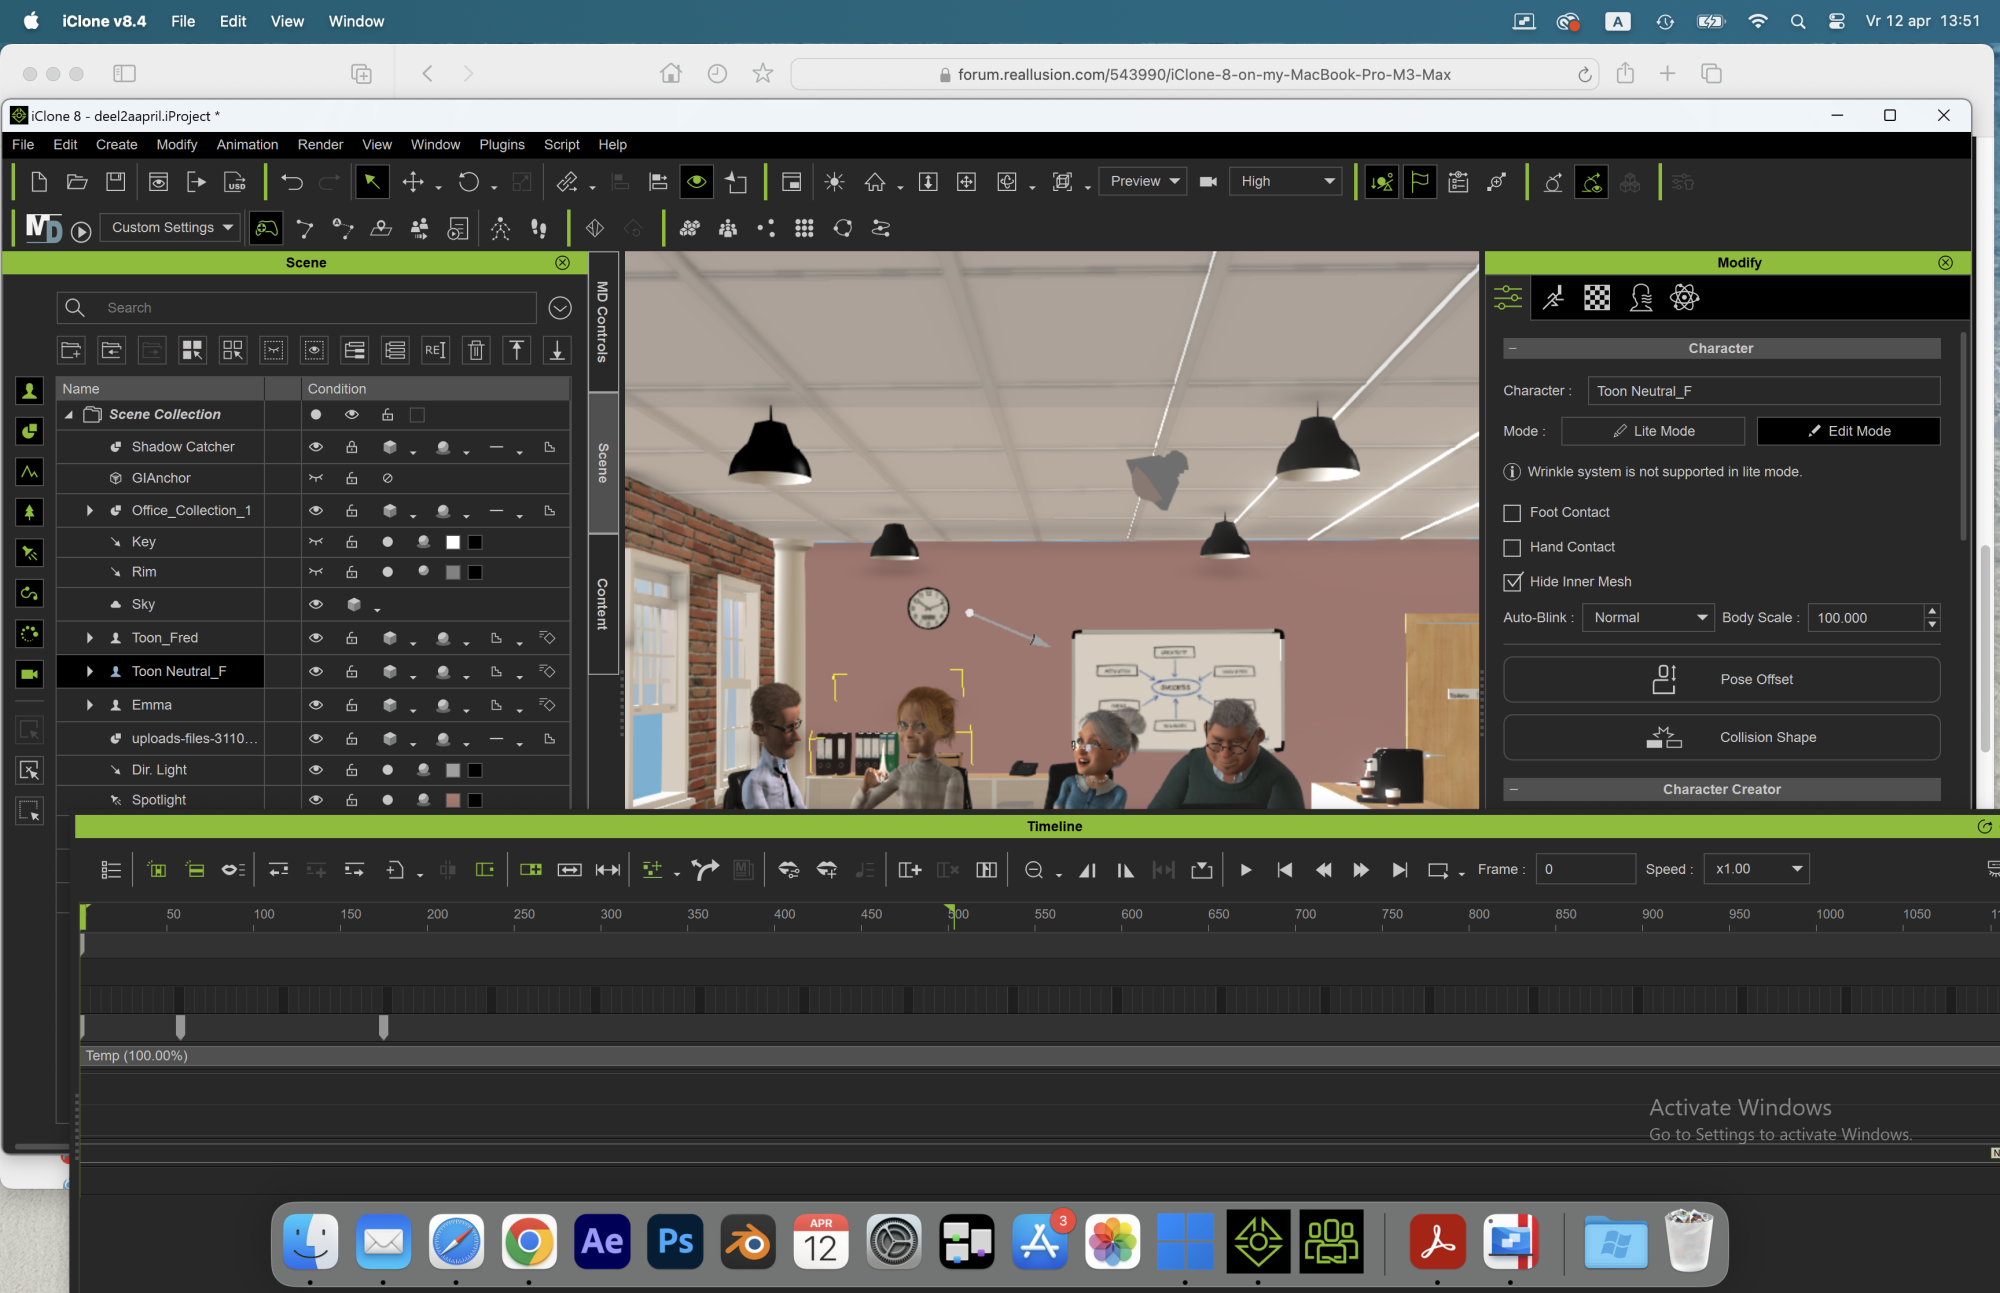The image size is (2000, 1293).
Task: Expand Toon_Fred character in Scene panel
Action: pyautogui.click(x=87, y=637)
